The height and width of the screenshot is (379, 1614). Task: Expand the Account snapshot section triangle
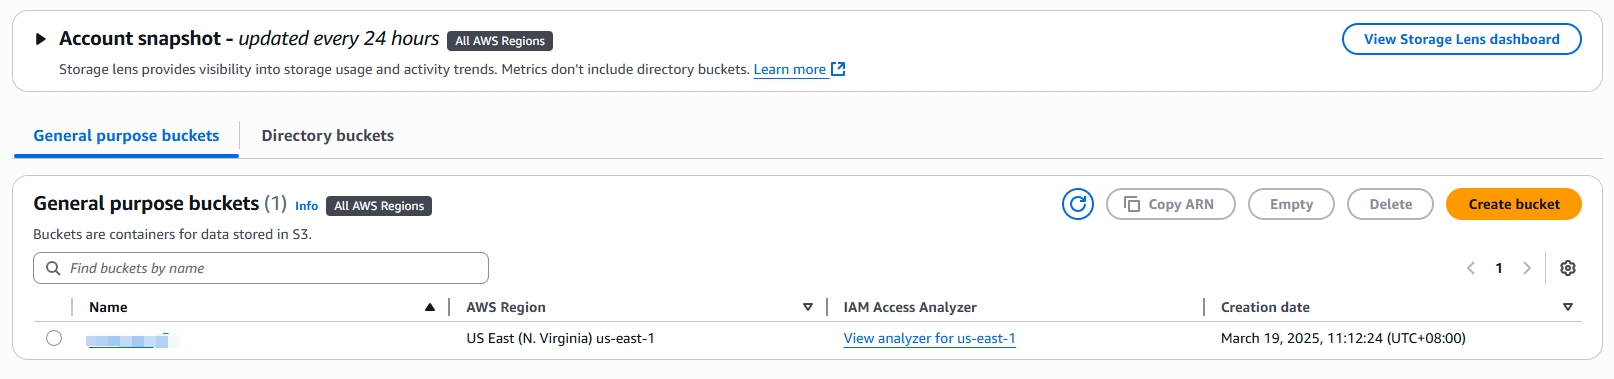[x=40, y=39]
